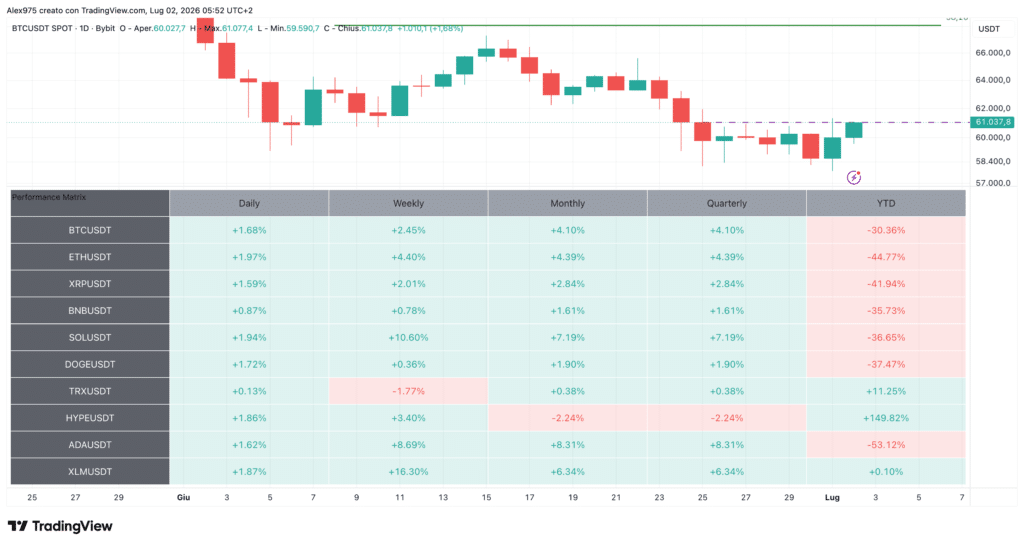Click the Performance Matrix title cell
The height and width of the screenshot is (546, 1024).
point(89,203)
